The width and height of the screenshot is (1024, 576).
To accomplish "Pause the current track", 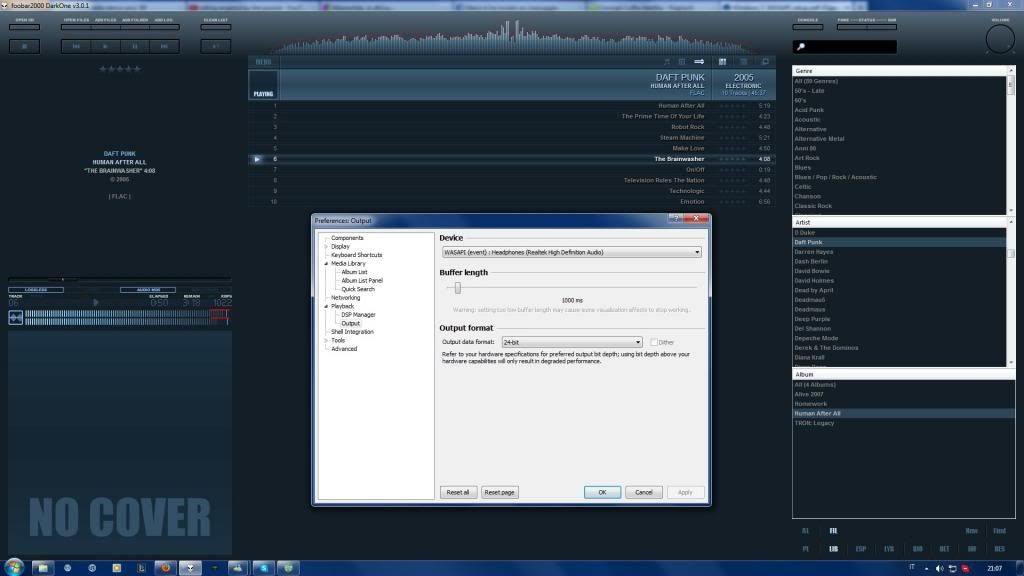I will pos(135,46).
